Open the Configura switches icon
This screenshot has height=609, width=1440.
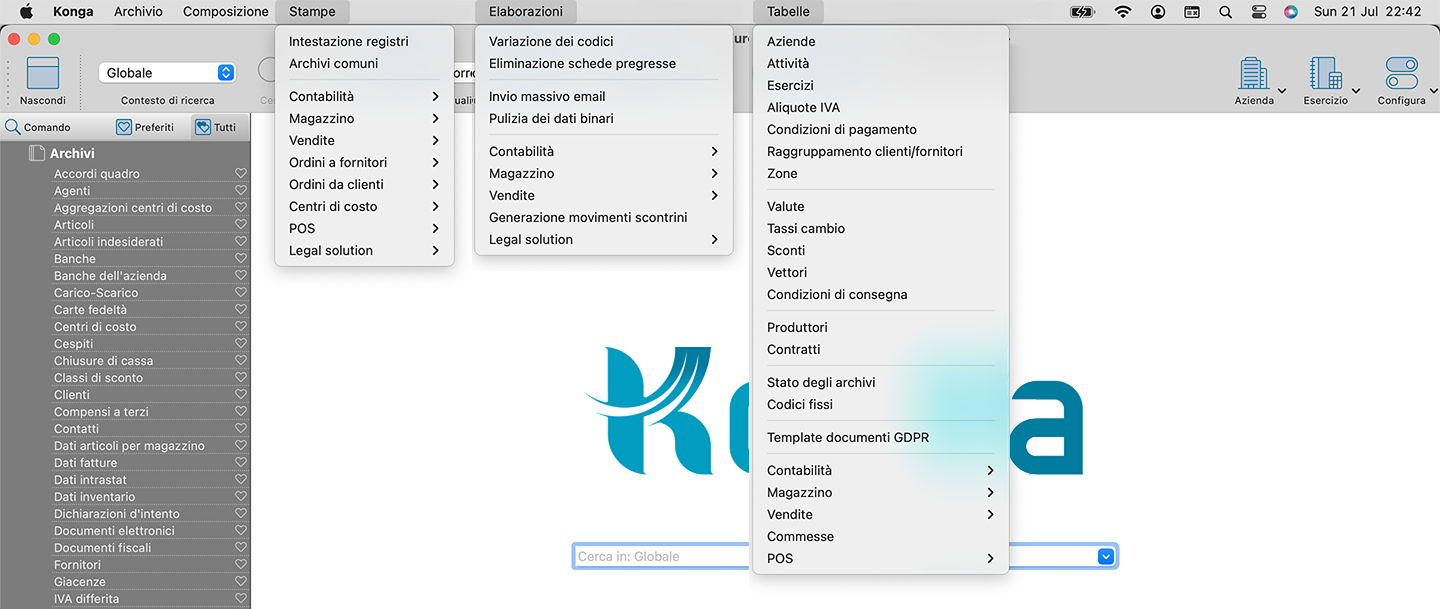tap(1401, 74)
